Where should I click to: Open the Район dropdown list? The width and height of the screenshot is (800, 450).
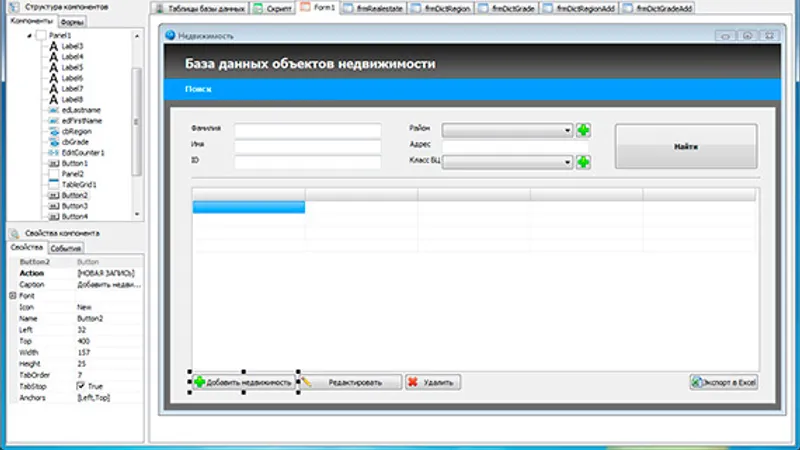click(x=567, y=131)
